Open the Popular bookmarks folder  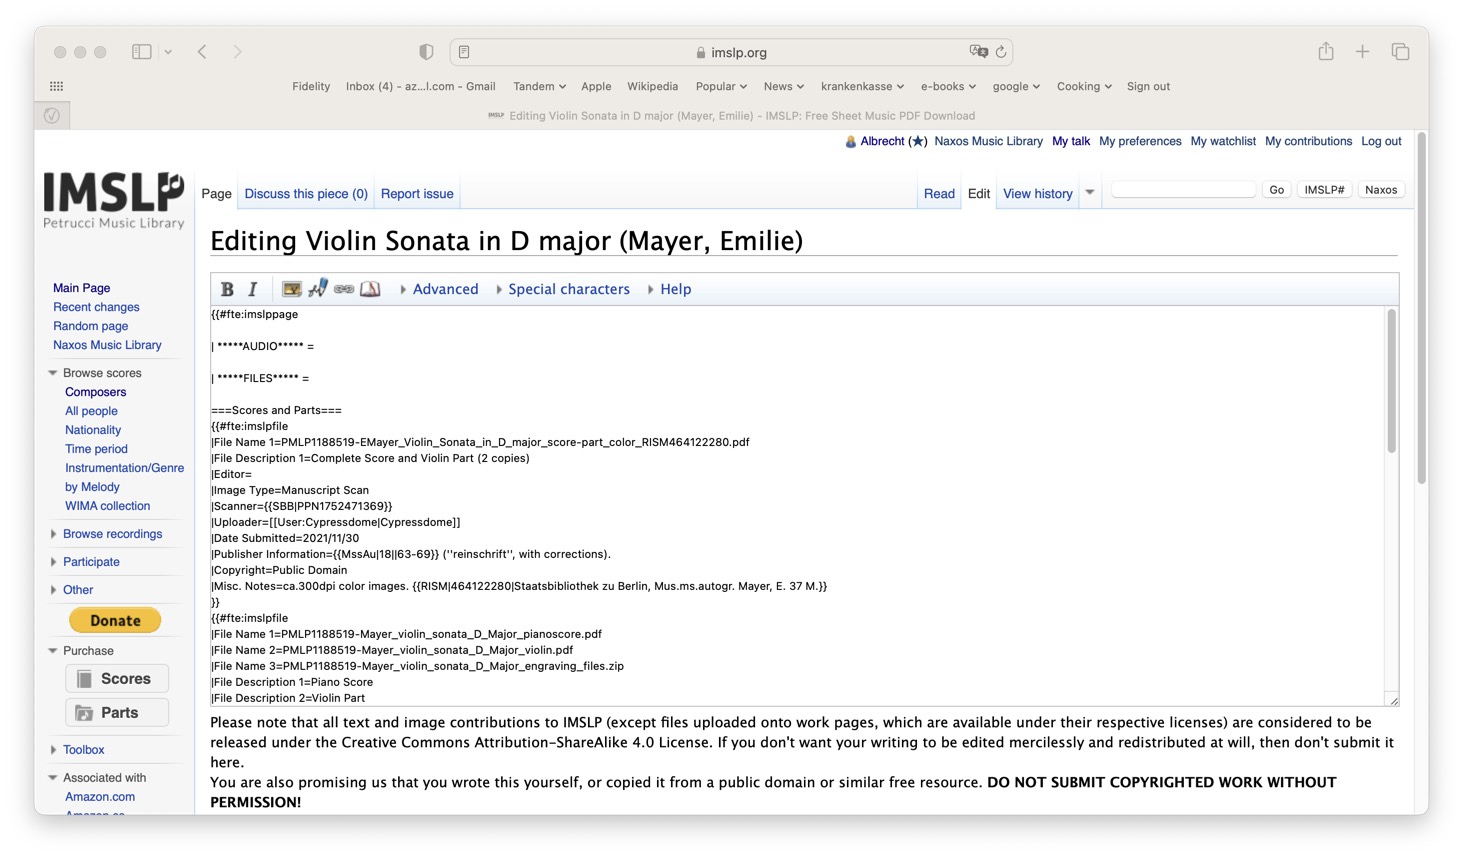[721, 87]
